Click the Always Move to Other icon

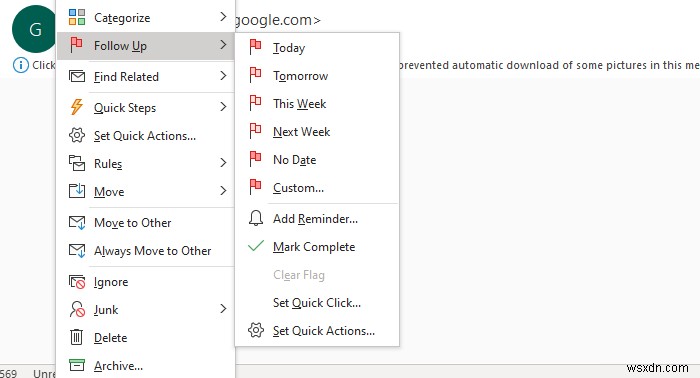(77, 250)
